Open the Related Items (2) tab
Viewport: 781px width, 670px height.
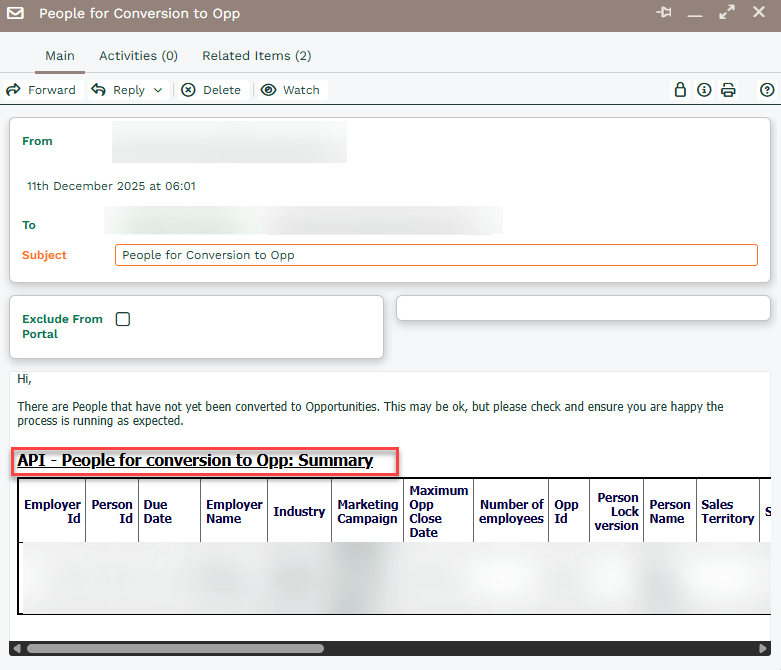[x=256, y=56]
